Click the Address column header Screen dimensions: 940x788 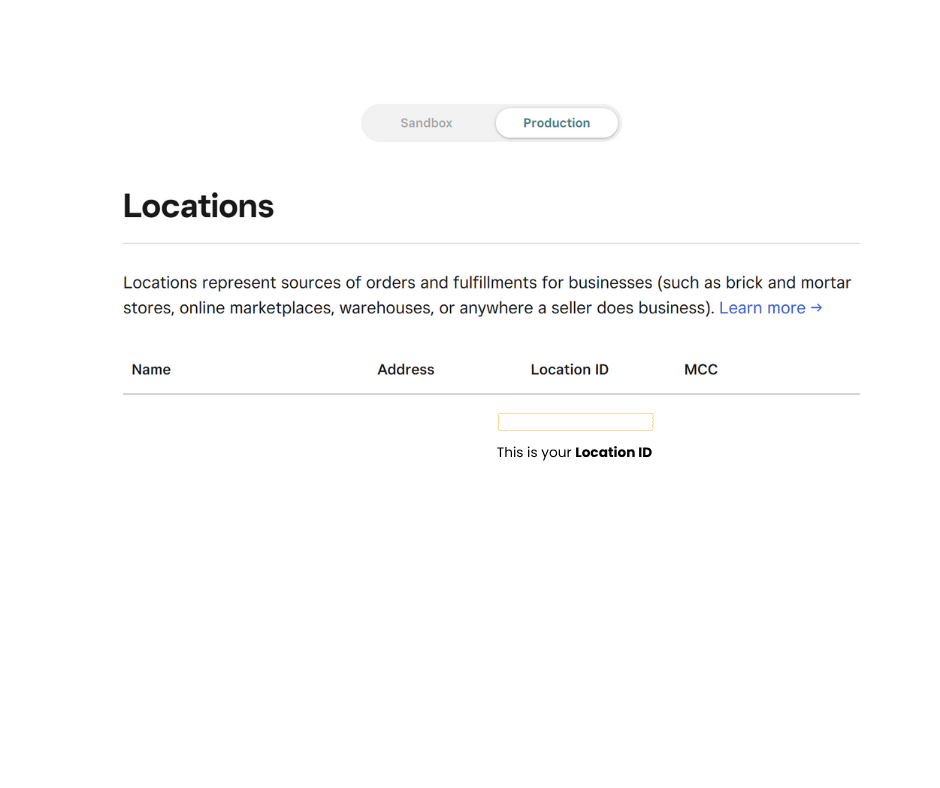pos(405,370)
